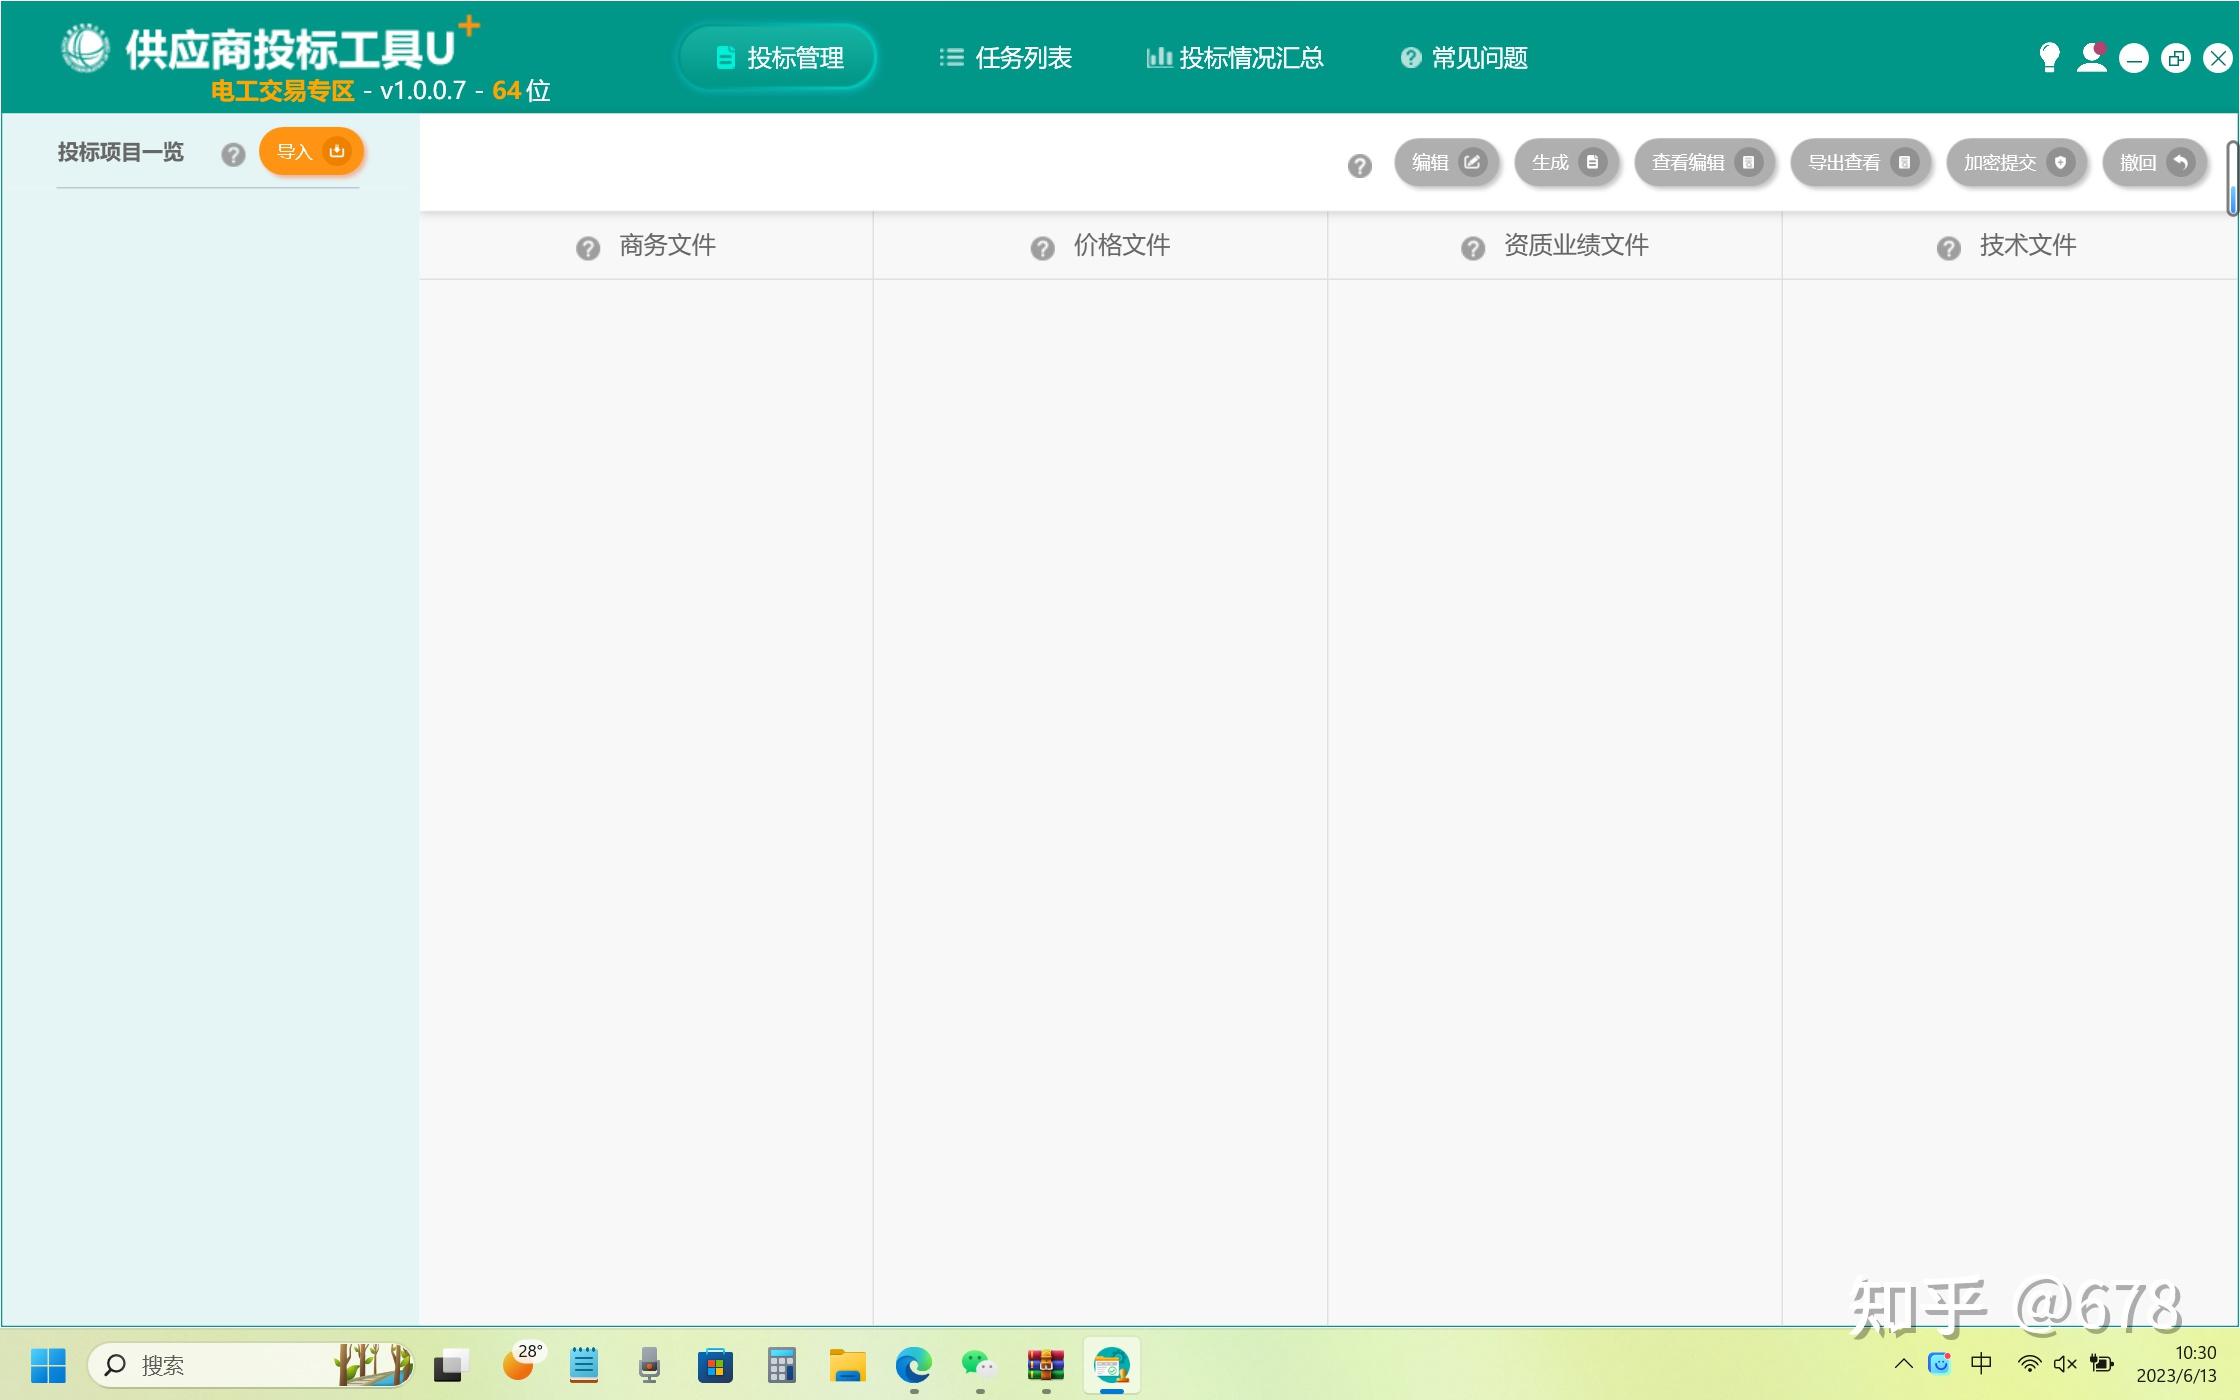
Task: Click the vertical scrollbar at right edge
Action: pos(2232,180)
